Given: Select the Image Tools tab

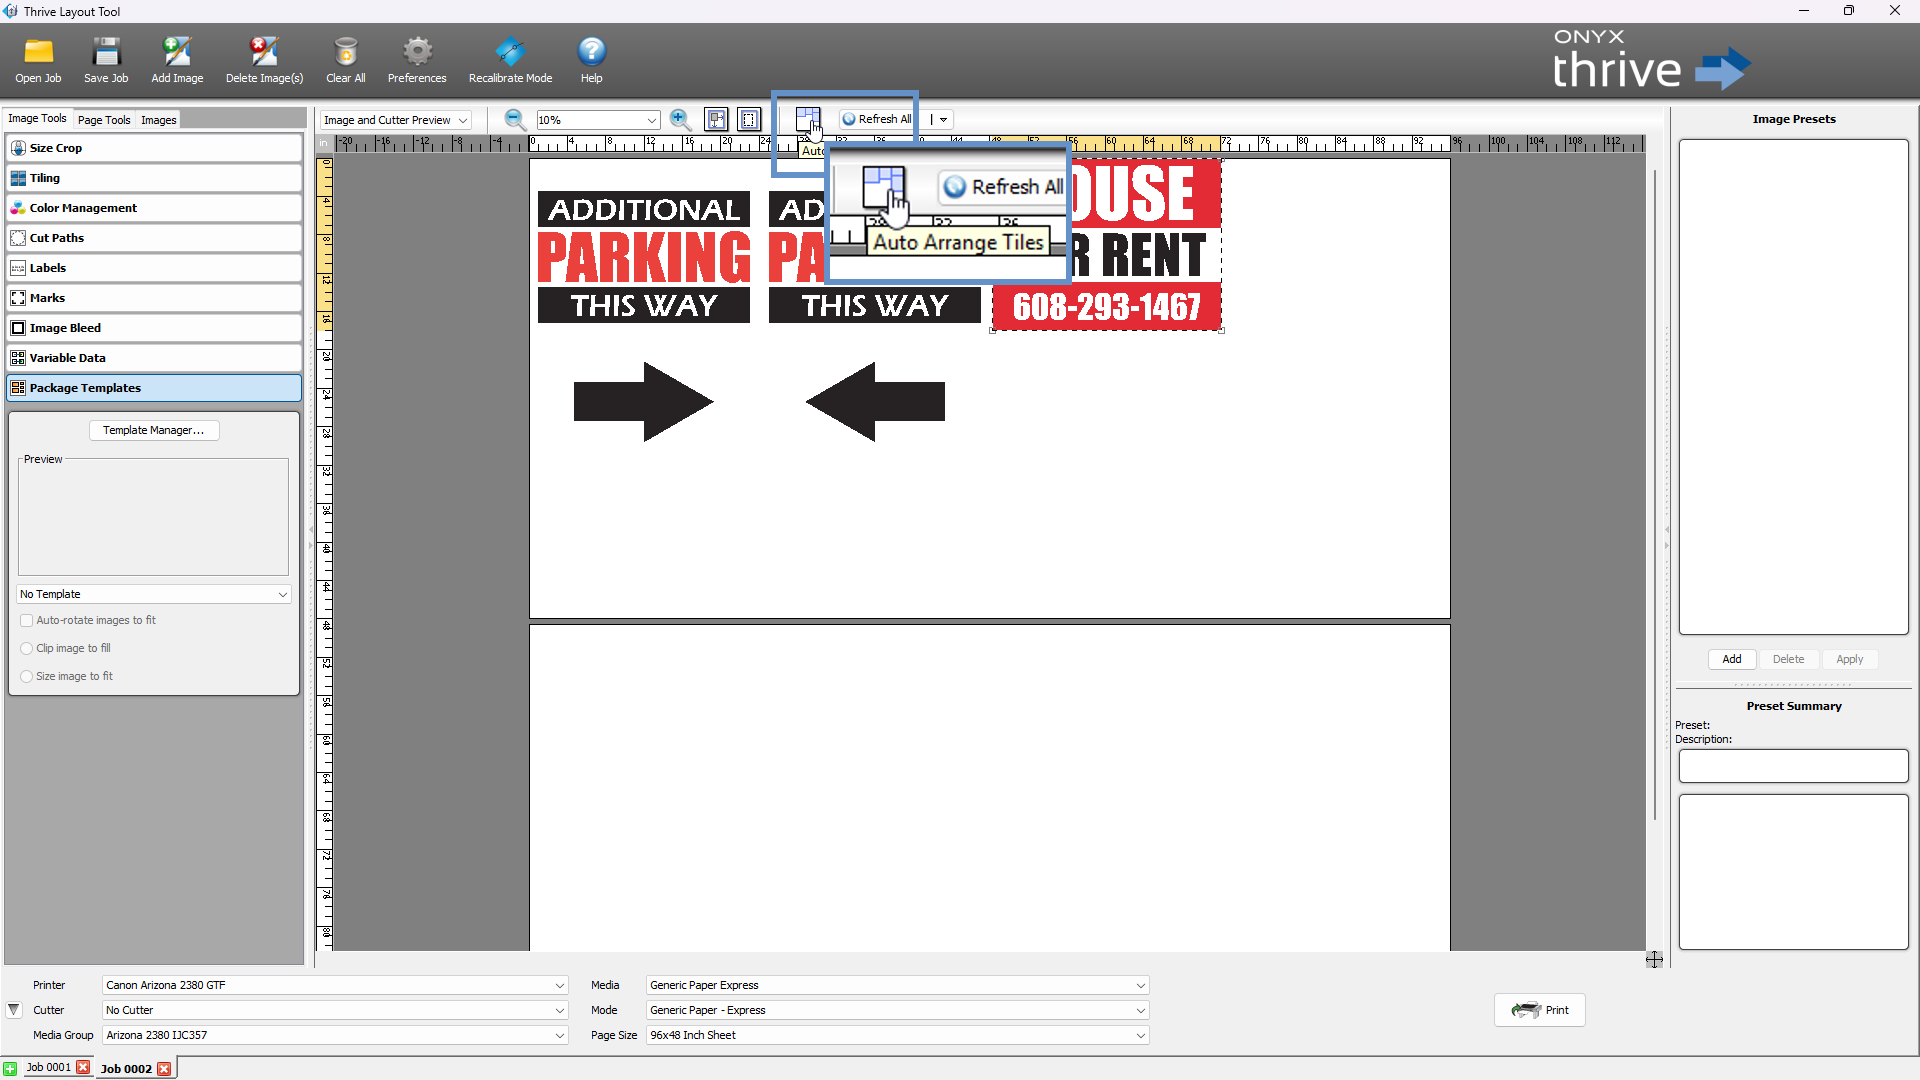Looking at the screenshot, I should point(37,118).
